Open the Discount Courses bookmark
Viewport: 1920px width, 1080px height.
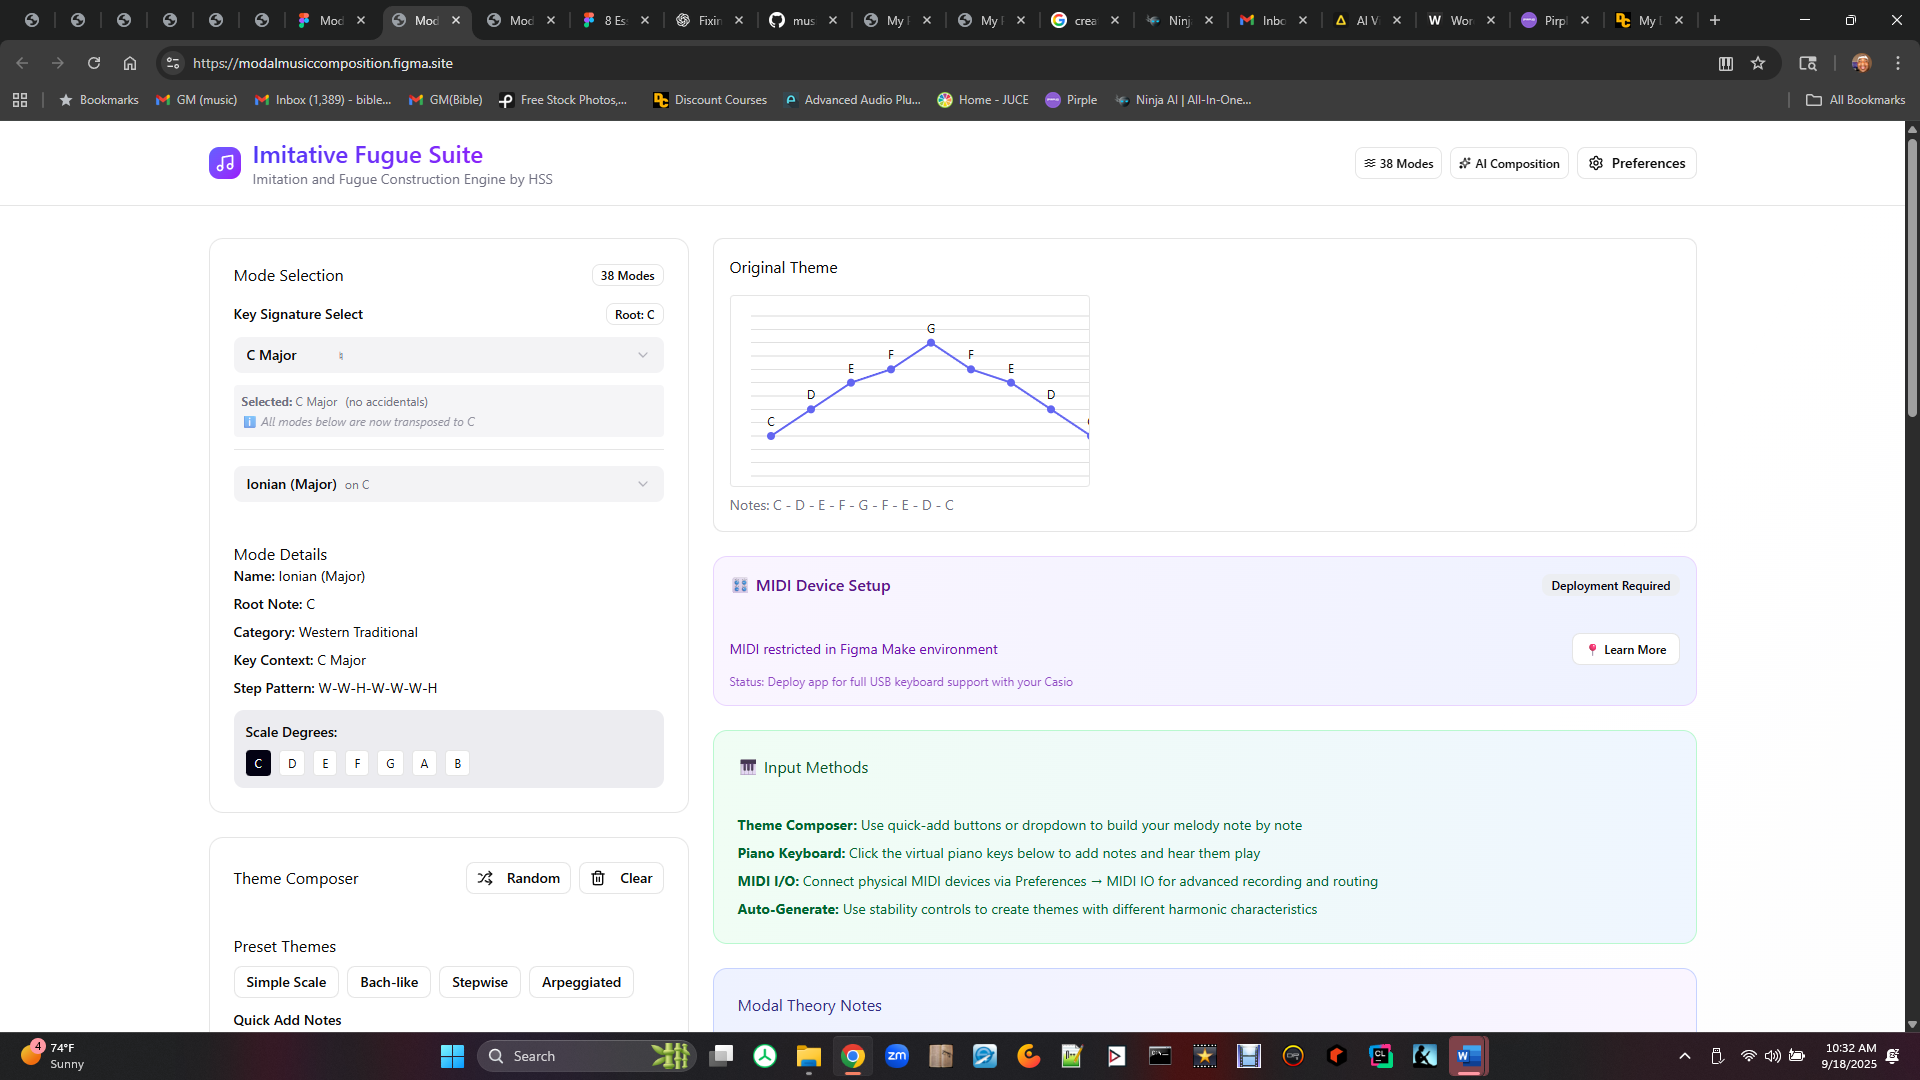709,100
